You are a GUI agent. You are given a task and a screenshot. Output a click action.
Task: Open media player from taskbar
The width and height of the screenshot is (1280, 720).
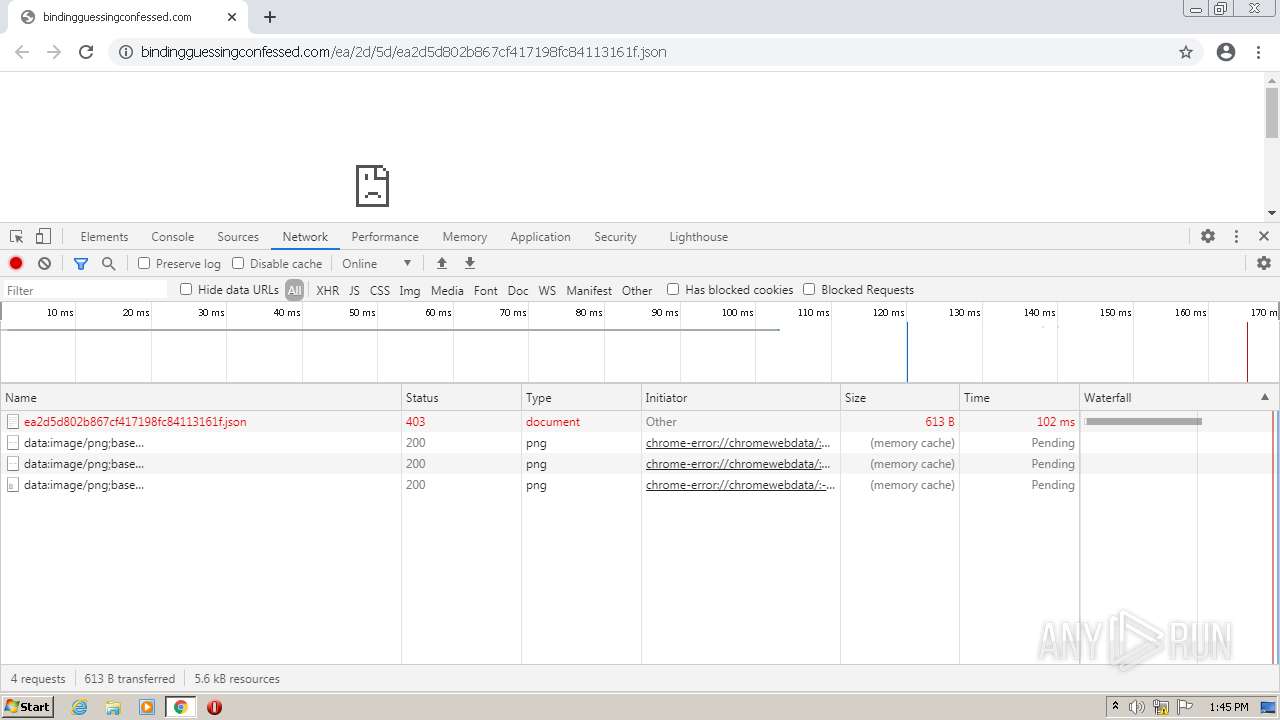click(147, 707)
